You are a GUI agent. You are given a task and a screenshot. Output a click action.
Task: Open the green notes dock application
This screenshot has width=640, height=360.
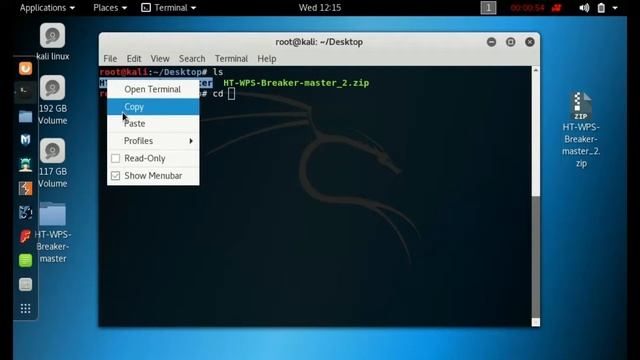(x=25, y=260)
